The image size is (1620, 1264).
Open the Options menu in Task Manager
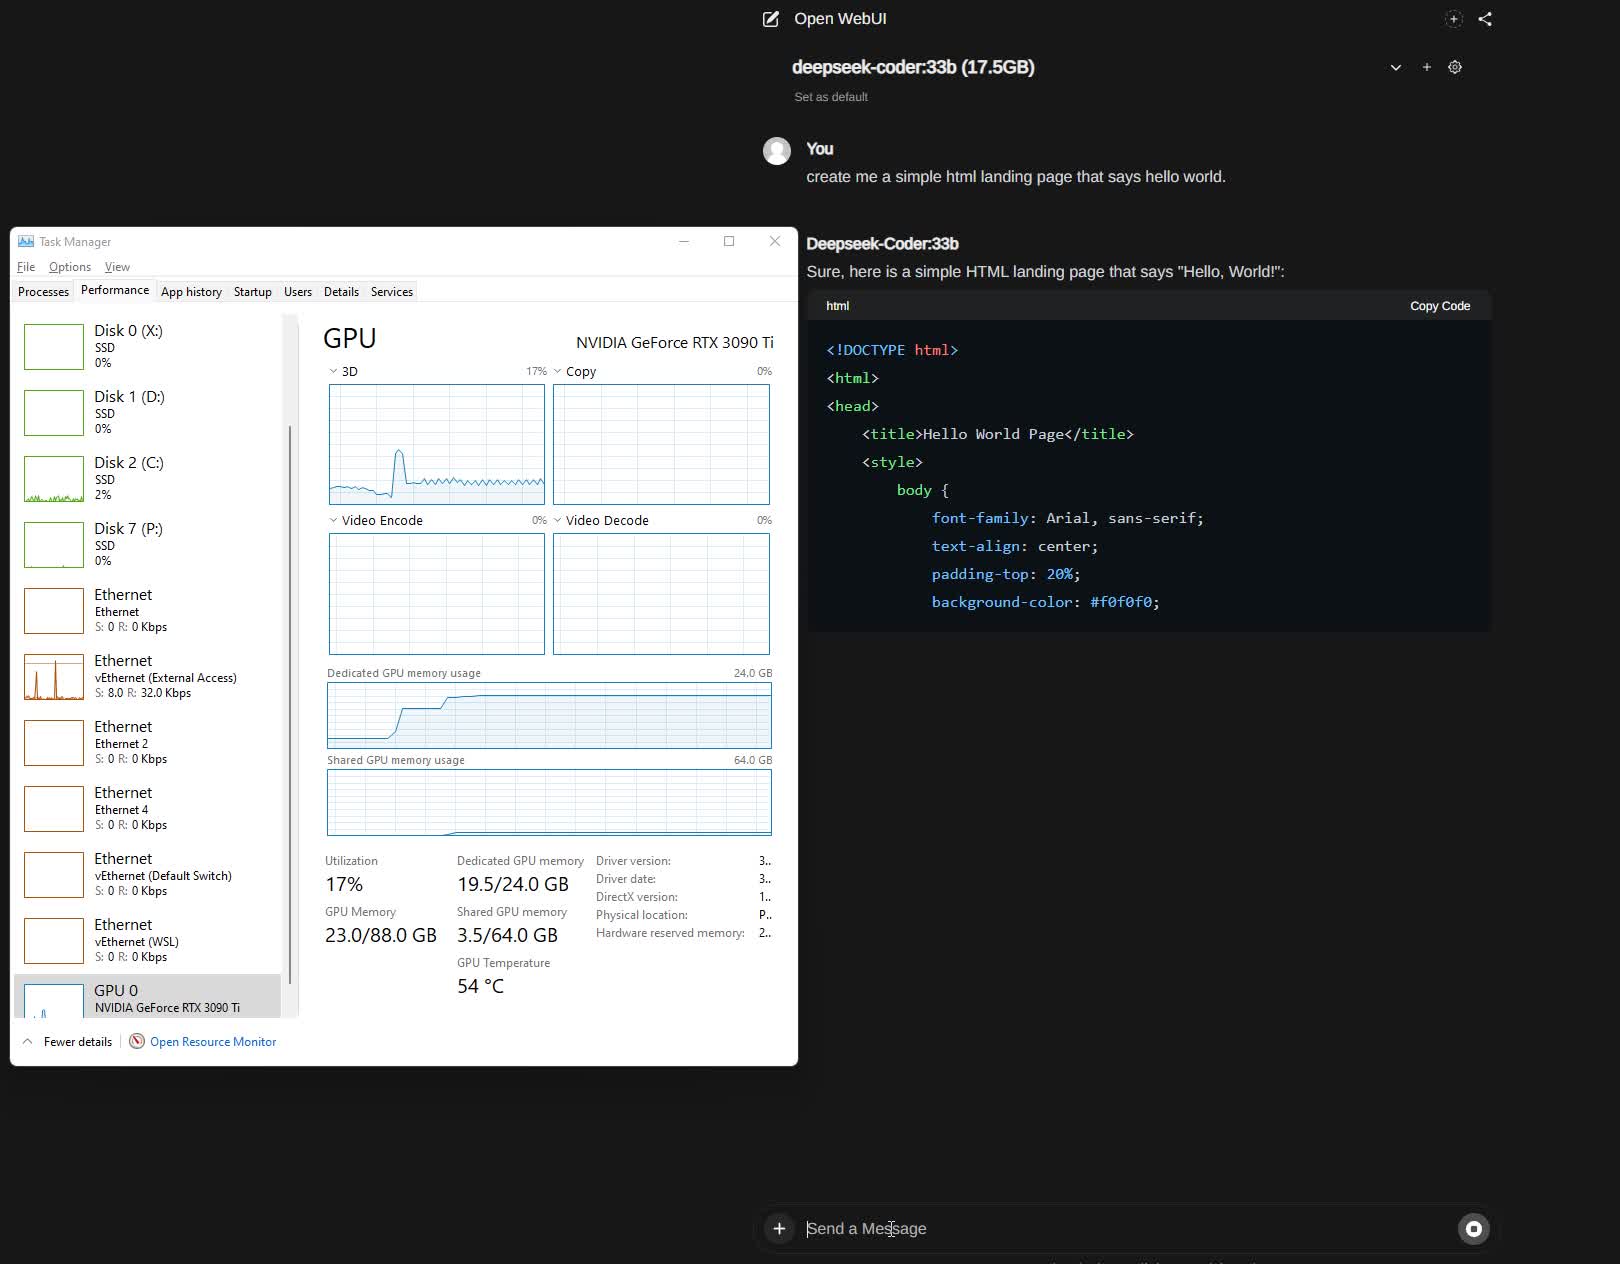69,266
